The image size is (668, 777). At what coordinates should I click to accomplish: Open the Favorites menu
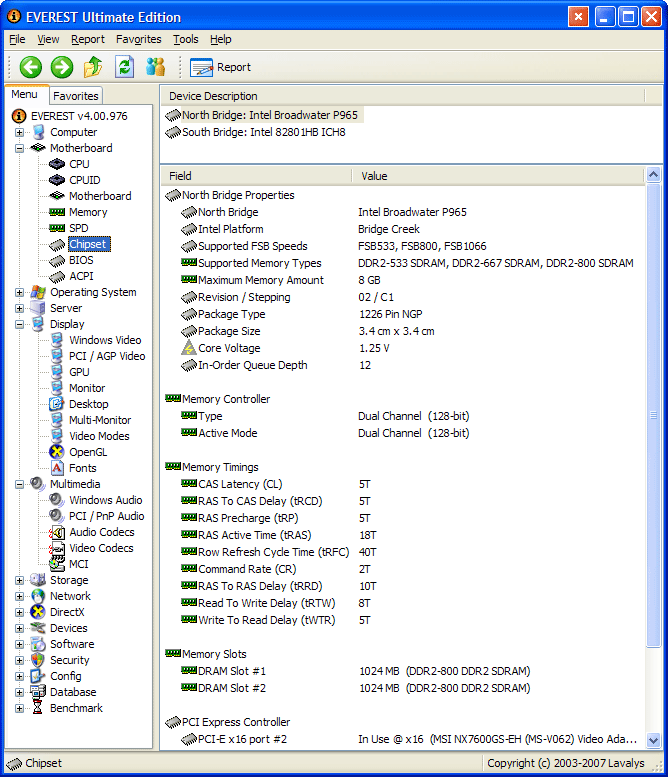139,39
